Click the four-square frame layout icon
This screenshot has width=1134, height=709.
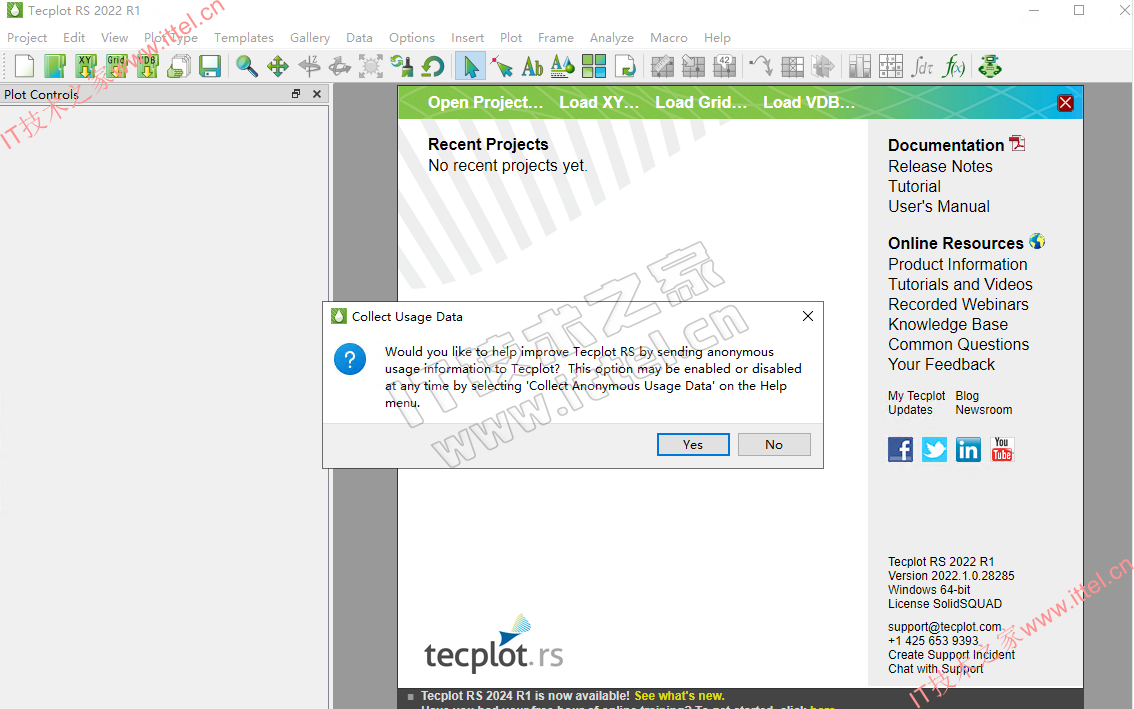point(594,67)
